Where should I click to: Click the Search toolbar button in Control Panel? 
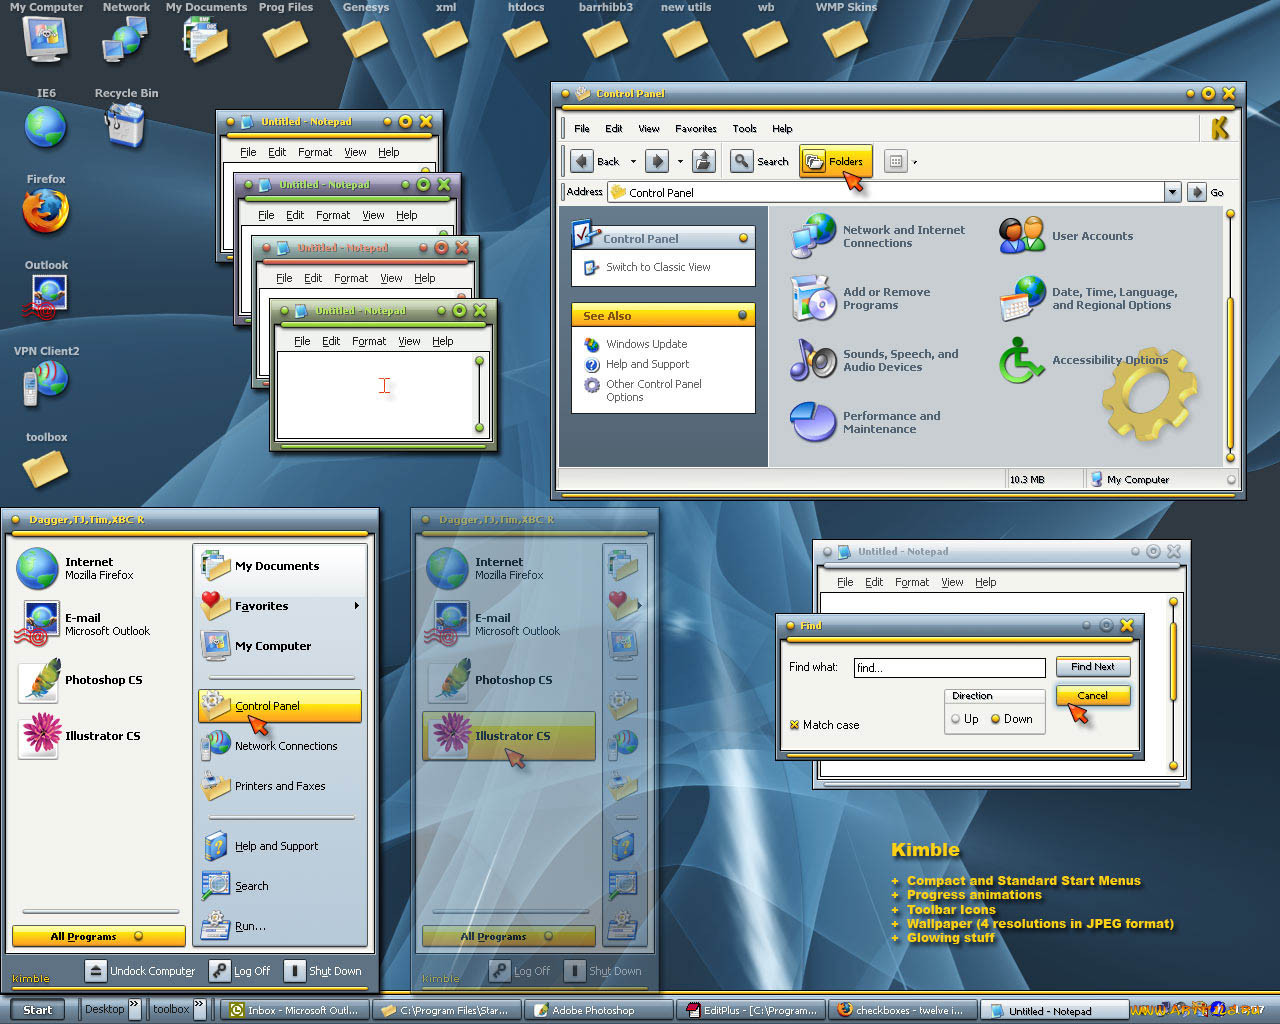[x=761, y=161]
